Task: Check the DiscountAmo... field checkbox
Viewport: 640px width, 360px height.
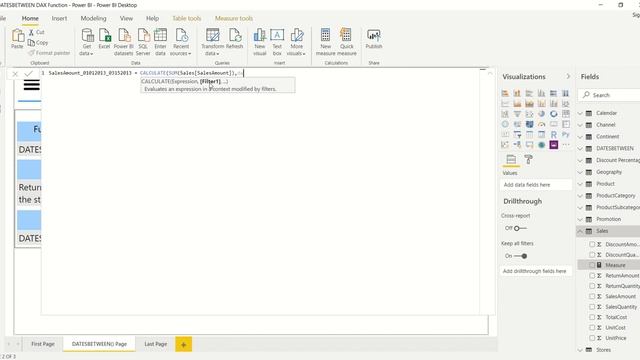Action: click(592, 244)
